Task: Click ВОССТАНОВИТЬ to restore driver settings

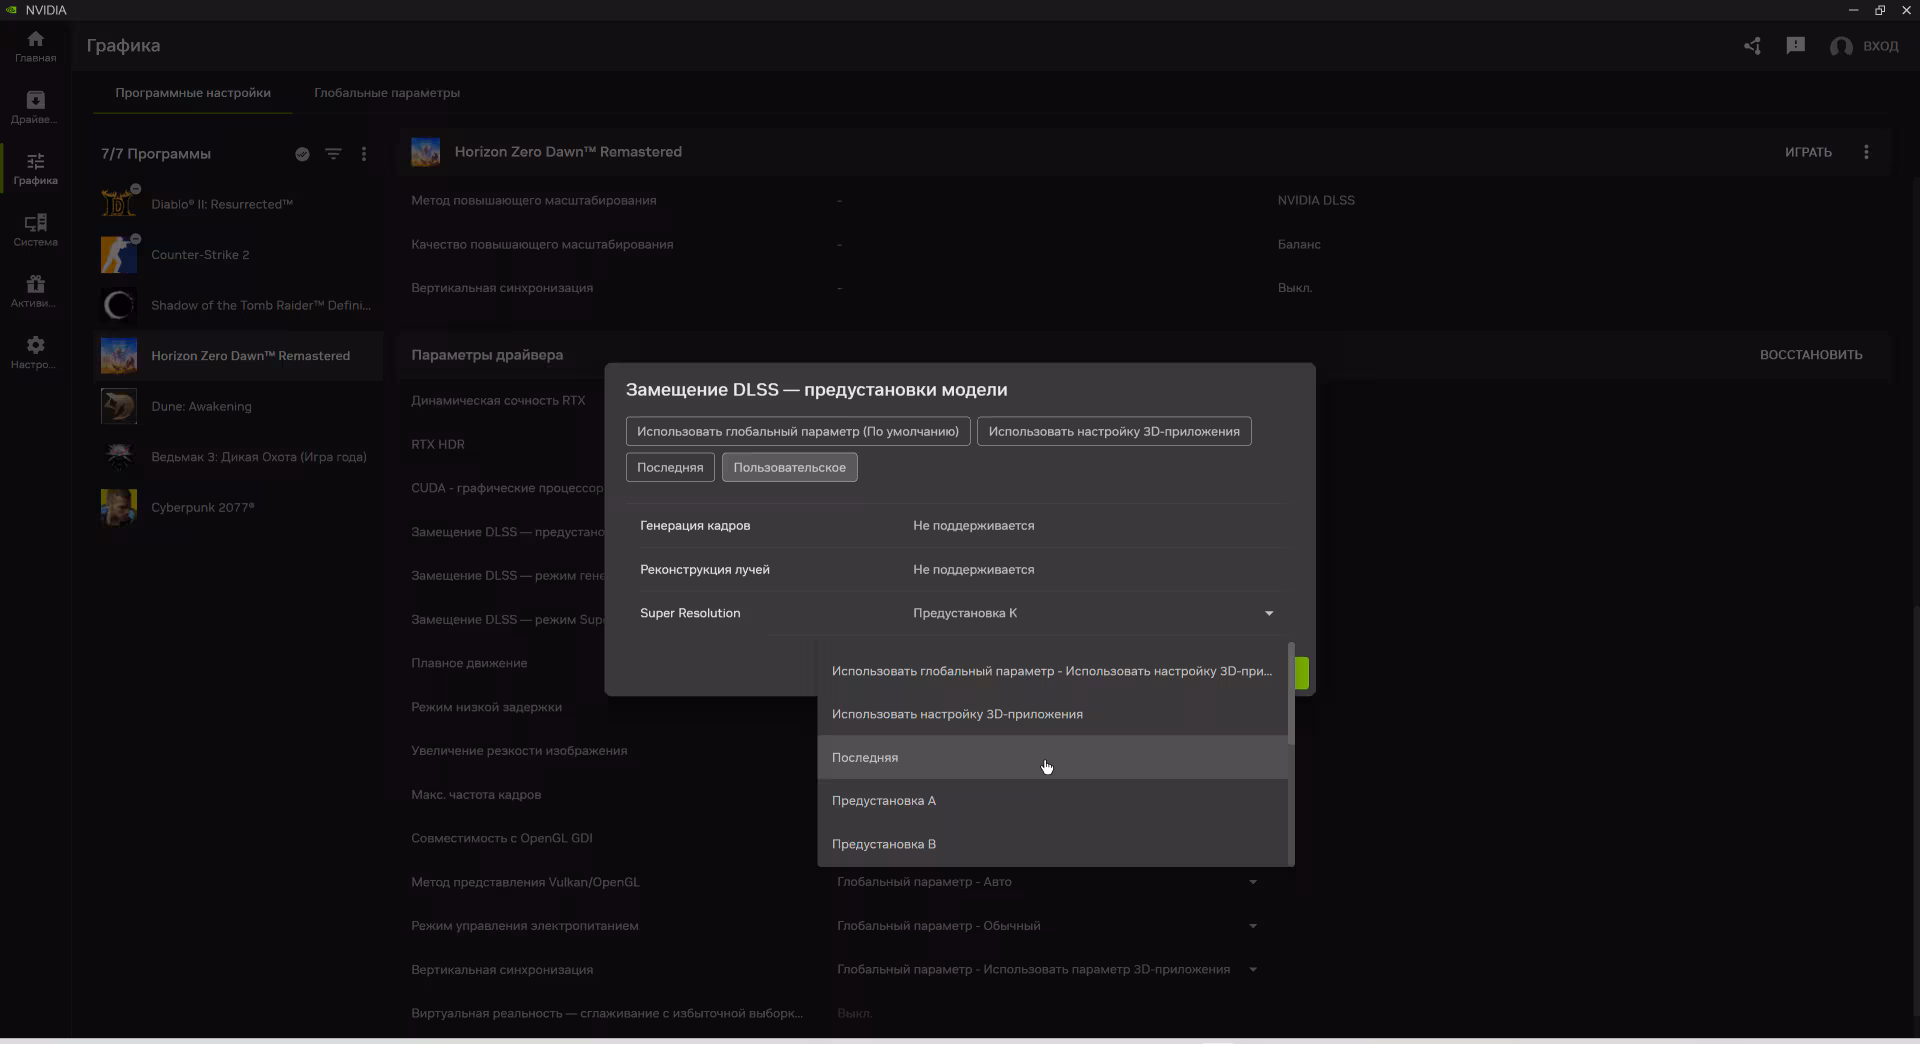Action: coord(1811,354)
